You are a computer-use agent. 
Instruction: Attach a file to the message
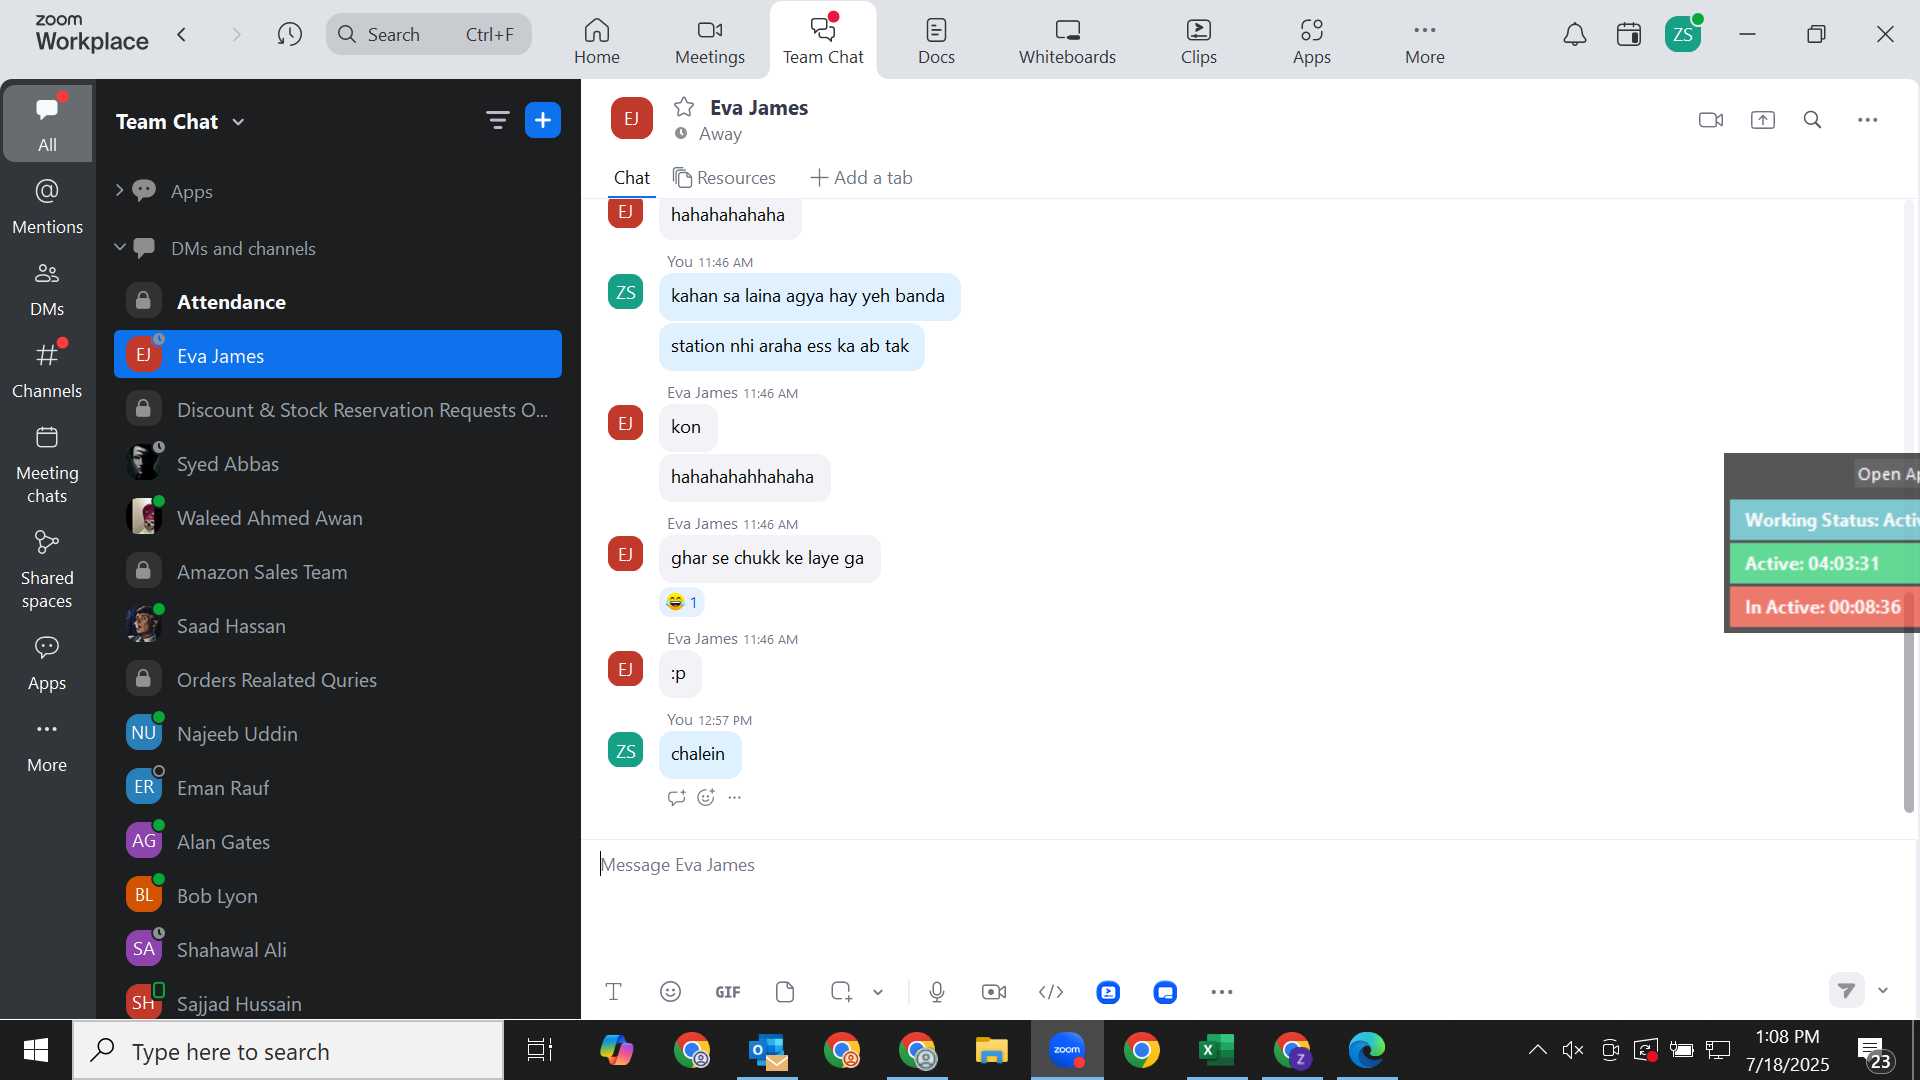pyautogui.click(x=785, y=992)
